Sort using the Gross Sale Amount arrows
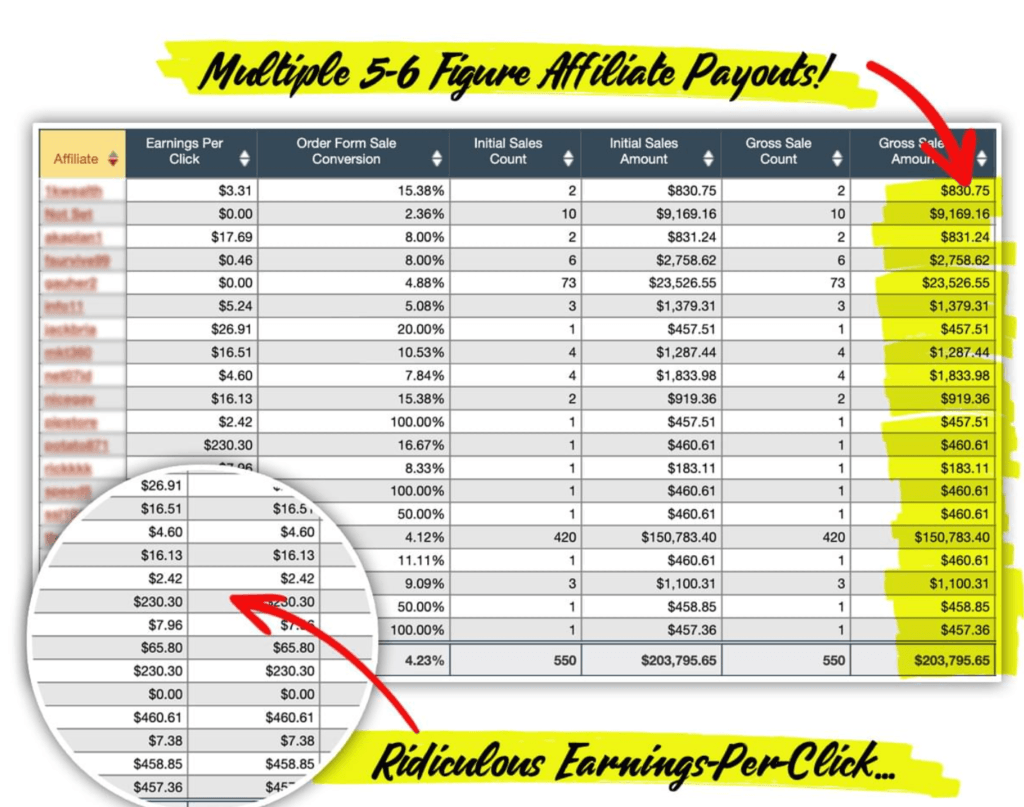1024x807 pixels. pyautogui.click(x=982, y=158)
